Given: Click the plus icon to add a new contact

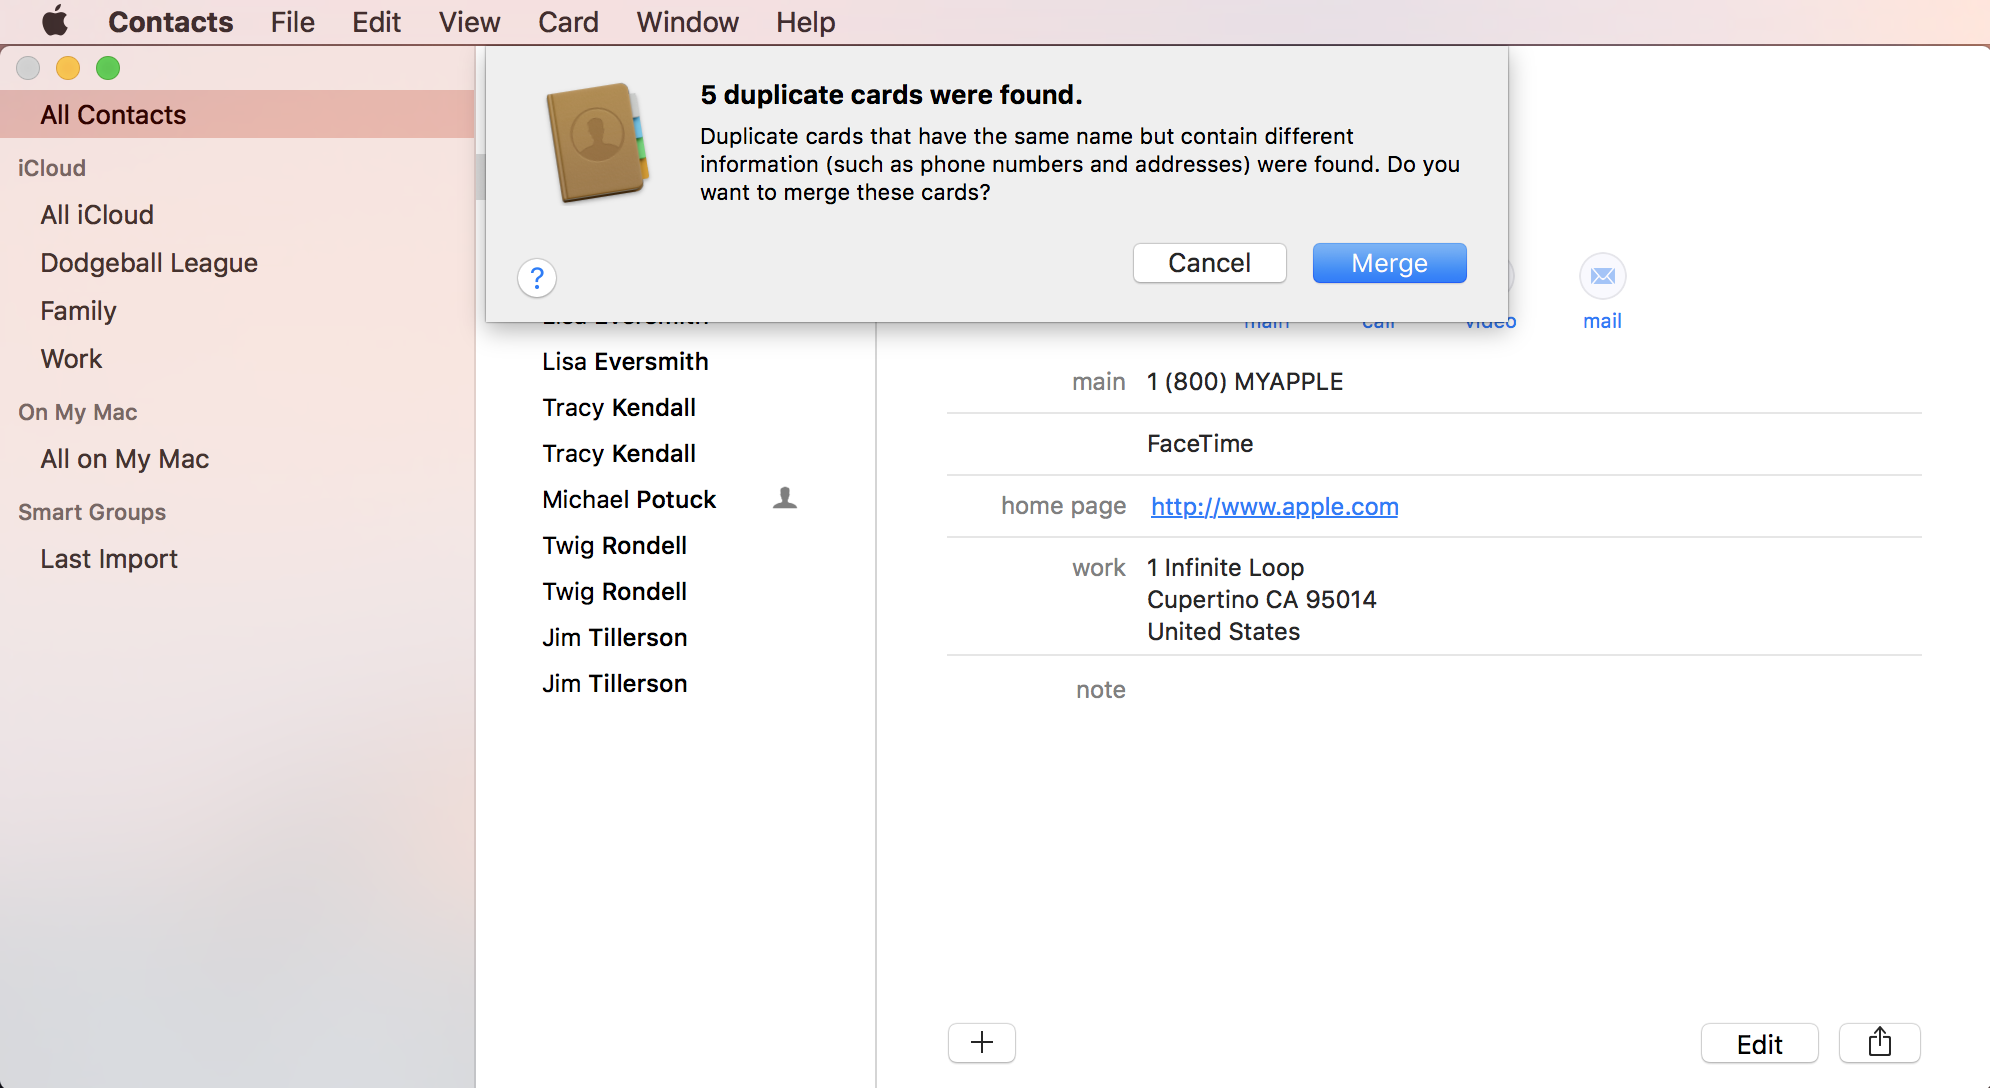Looking at the screenshot, I should [981, 1042].
